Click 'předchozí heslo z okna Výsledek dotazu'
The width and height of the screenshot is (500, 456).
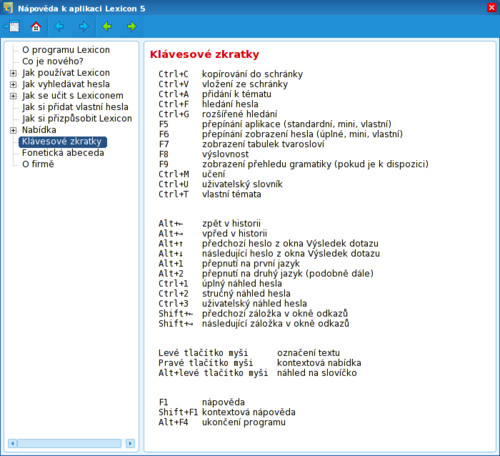point(290,243)
